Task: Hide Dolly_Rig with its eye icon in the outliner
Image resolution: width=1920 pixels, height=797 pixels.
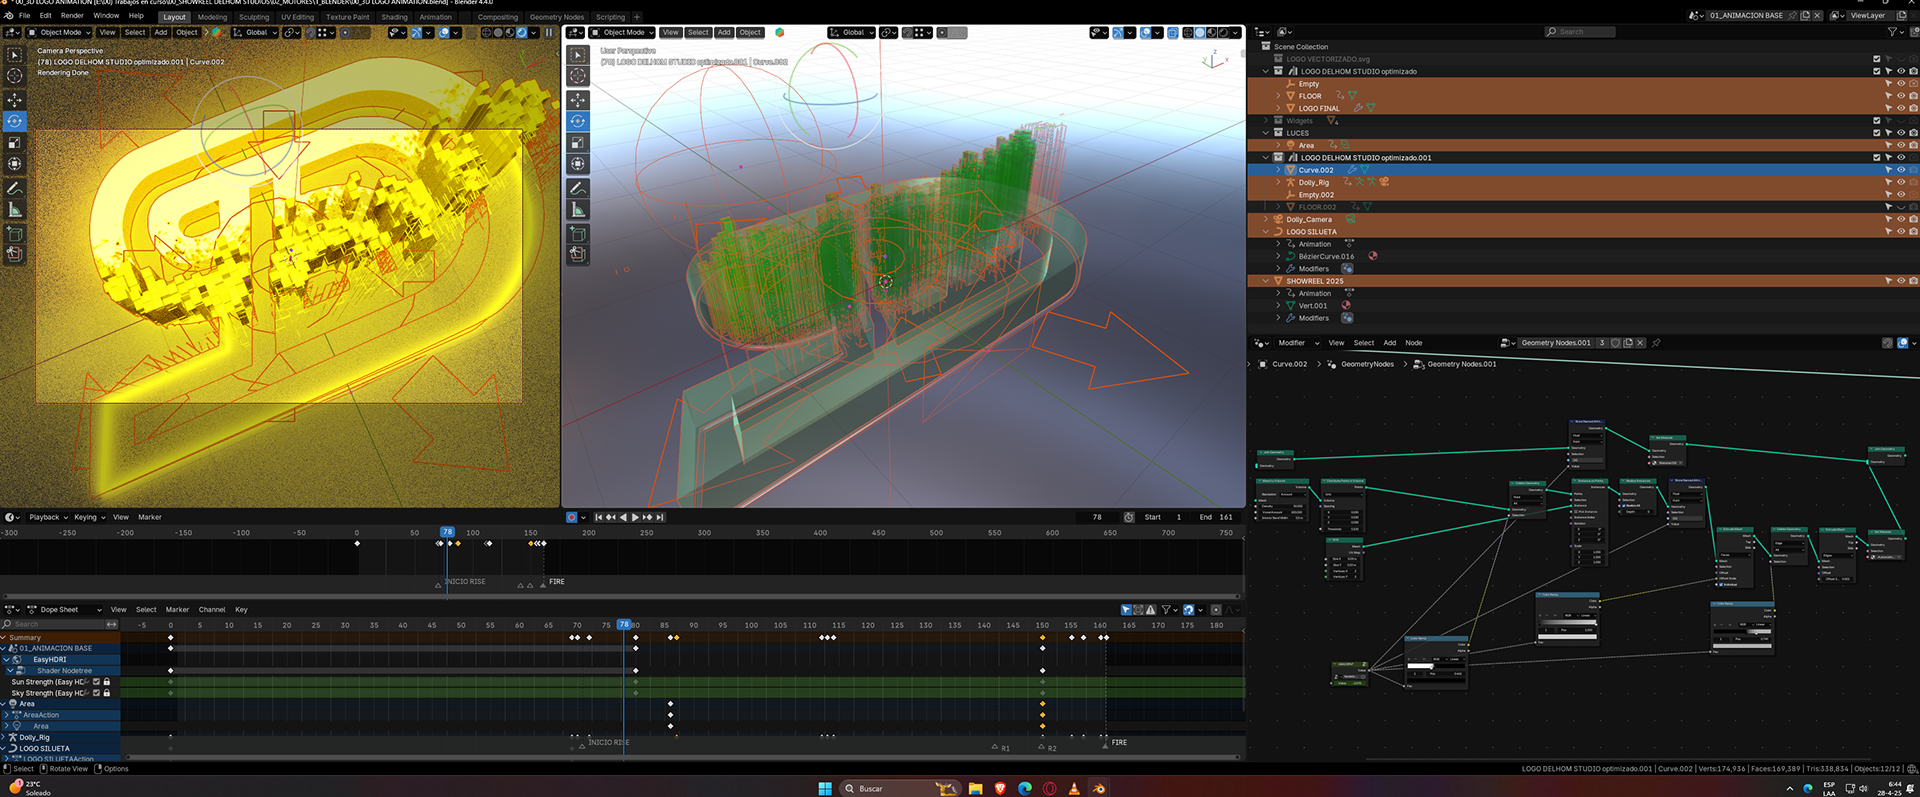Action: point(1900,182)
